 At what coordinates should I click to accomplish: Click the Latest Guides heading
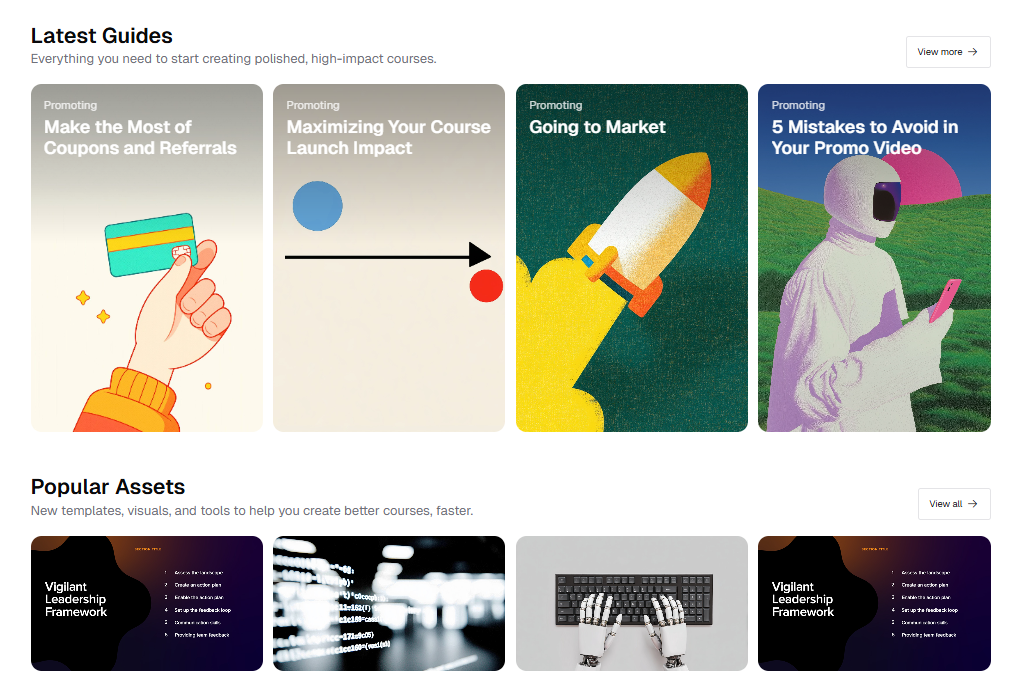tap(102, 35)
